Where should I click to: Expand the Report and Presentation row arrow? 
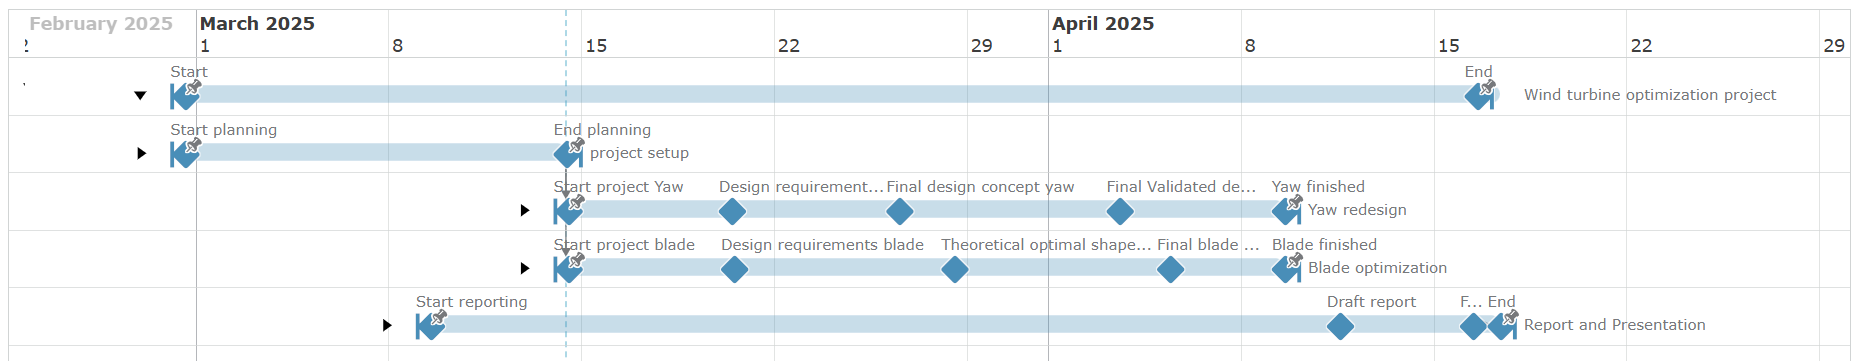tap(387, 325)
